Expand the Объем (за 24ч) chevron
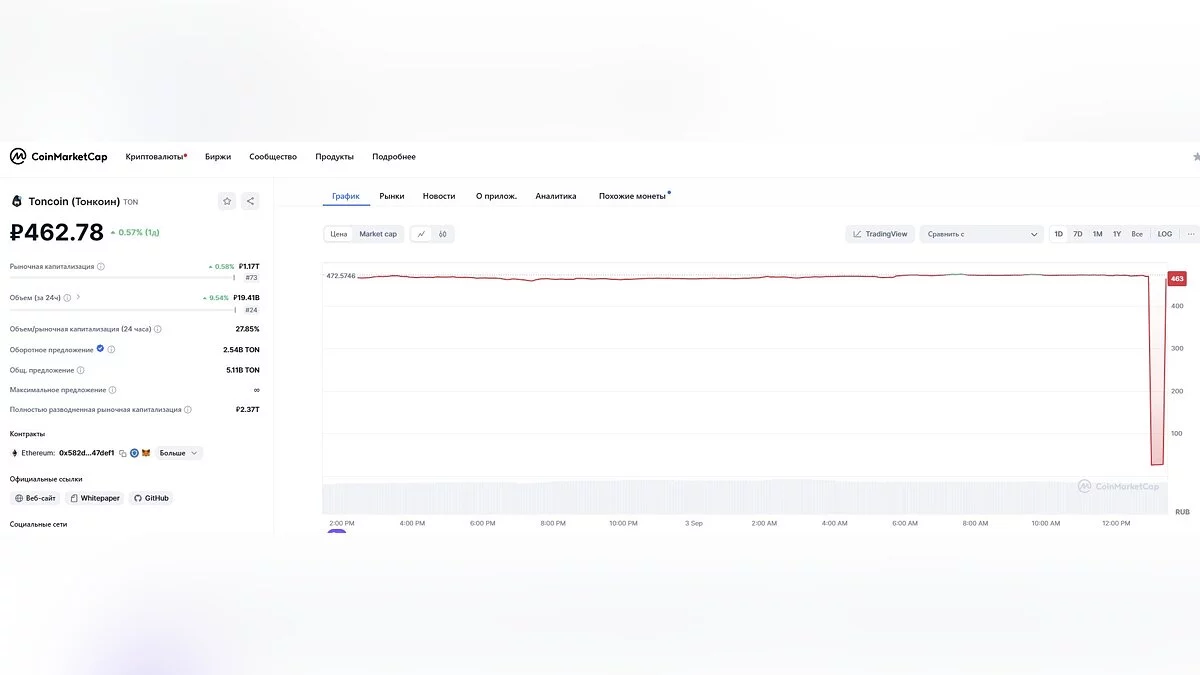The image size is (1200, 675). tap(79, 297)
